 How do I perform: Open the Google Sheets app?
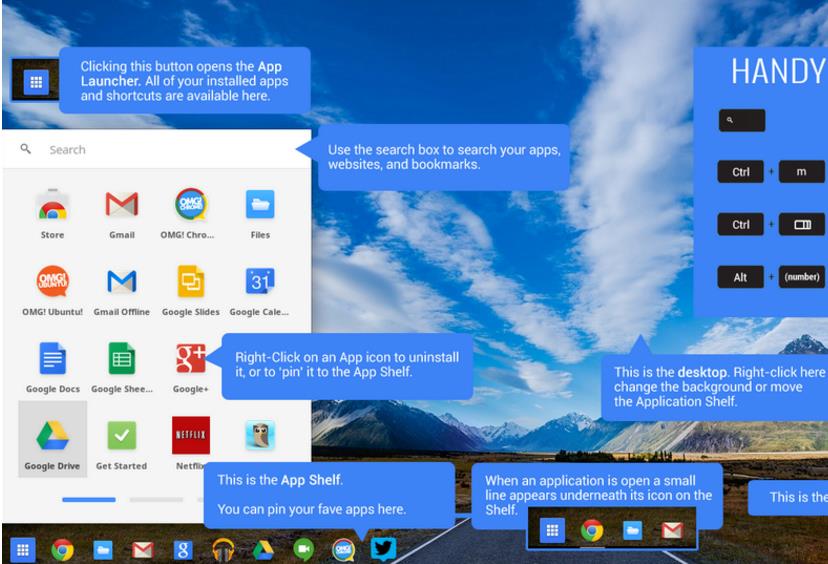pyautogui.click(x=121, y=360)
